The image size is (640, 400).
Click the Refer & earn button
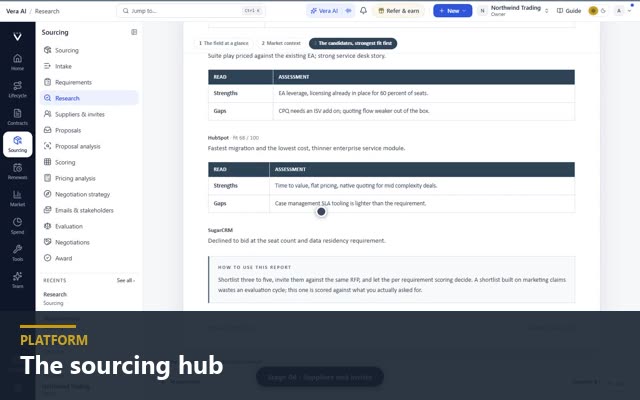[399, 11]
